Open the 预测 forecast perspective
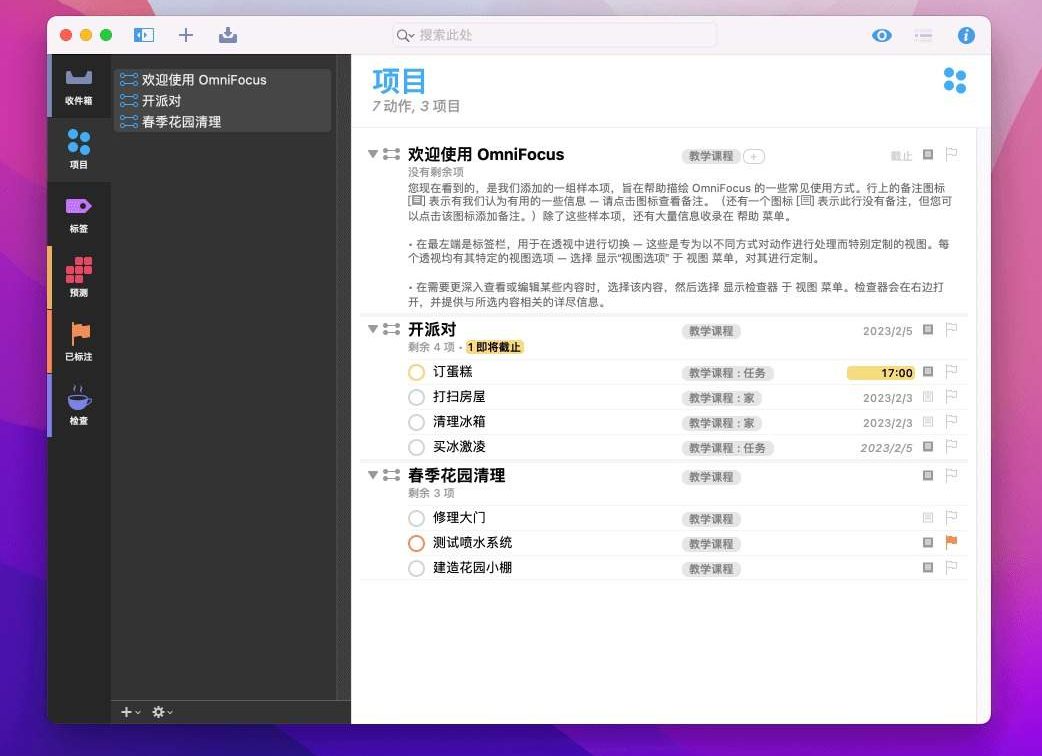 78,278
